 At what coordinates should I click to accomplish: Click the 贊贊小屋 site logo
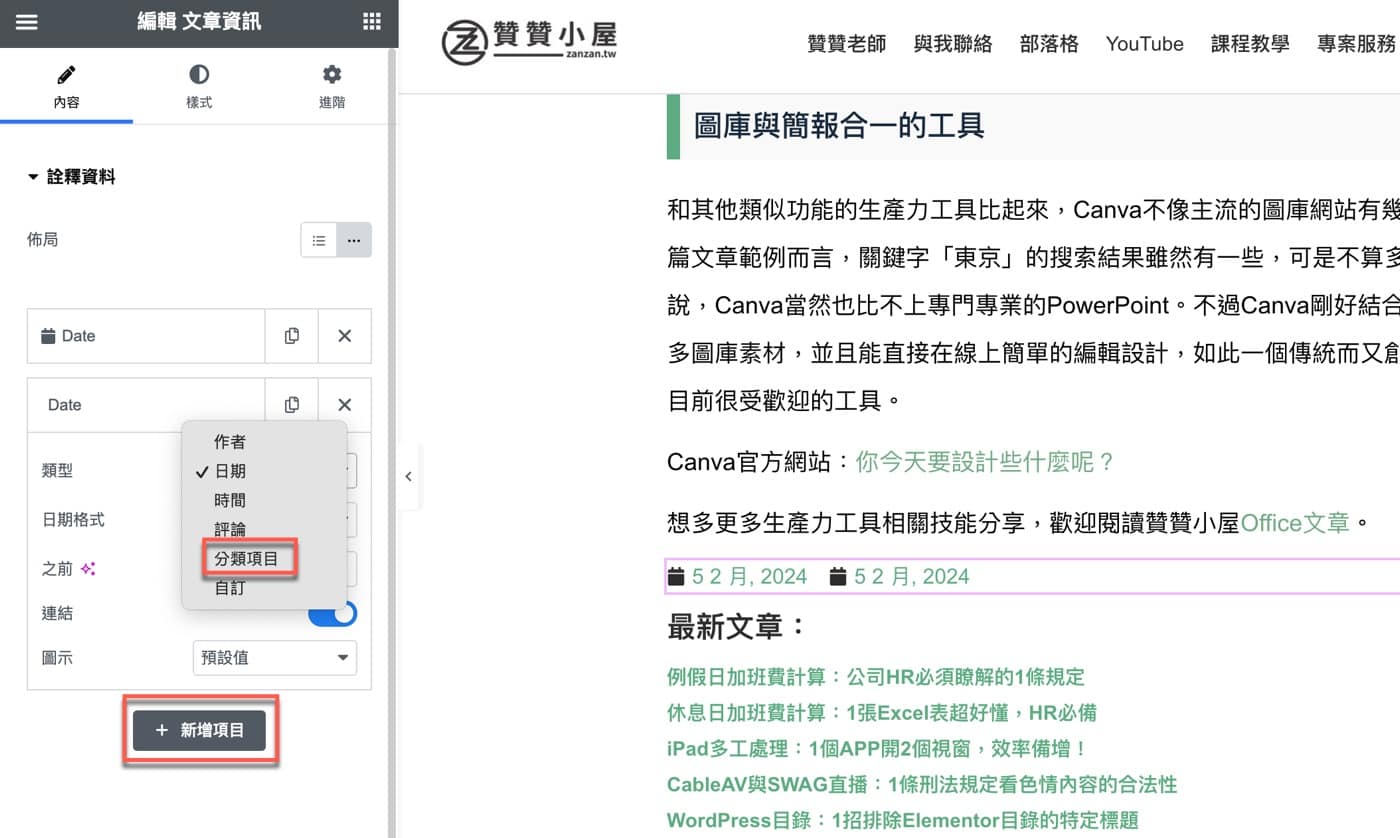530,42
